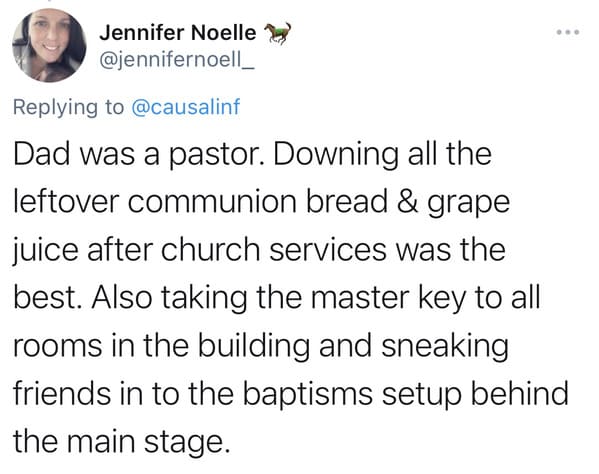Click the phrase 'grape' in the tweet text

click(468, 204)
